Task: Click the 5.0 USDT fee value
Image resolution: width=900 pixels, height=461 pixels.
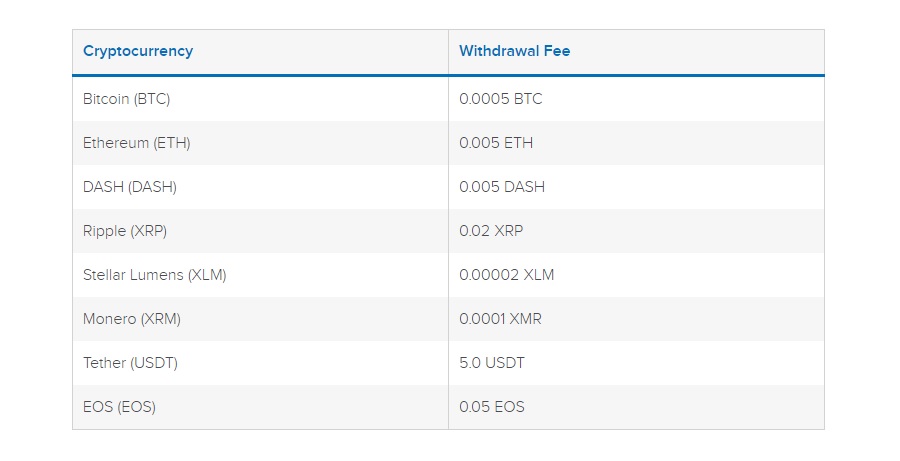Action: pos(492,363)
